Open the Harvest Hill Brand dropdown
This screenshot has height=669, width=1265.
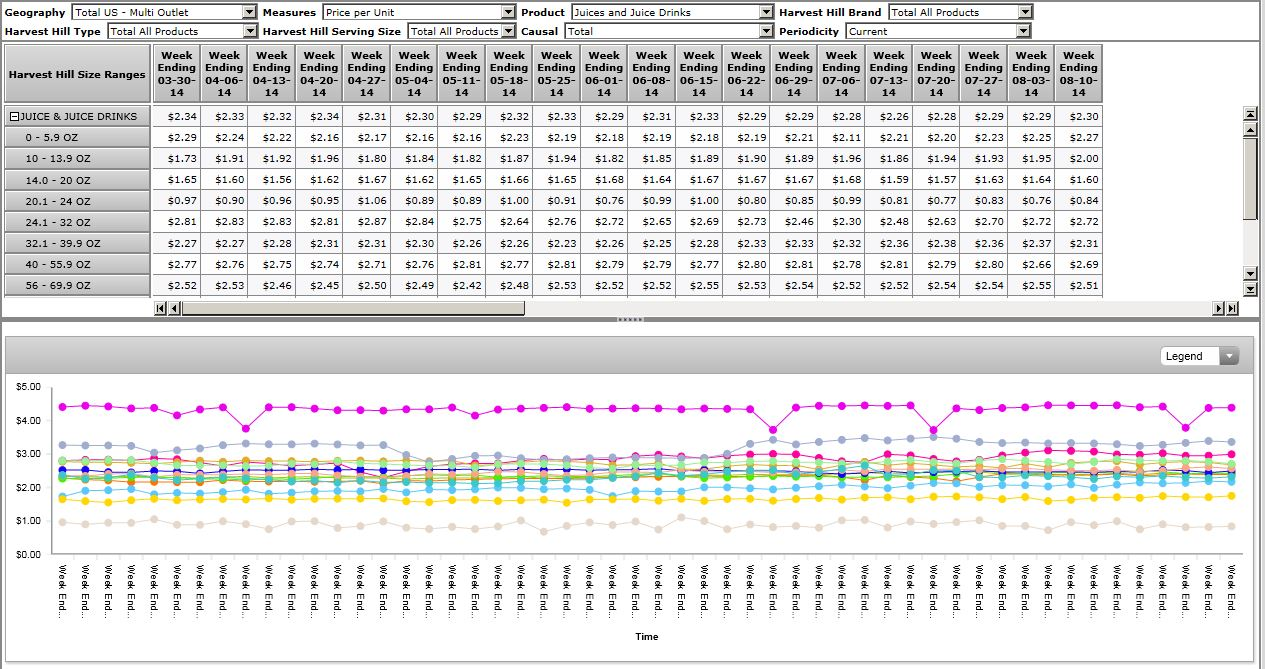click(x=1025, y=12)
